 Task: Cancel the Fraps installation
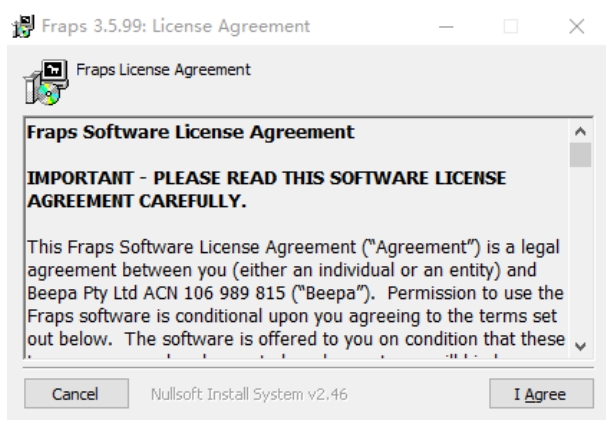click(77, 394)
